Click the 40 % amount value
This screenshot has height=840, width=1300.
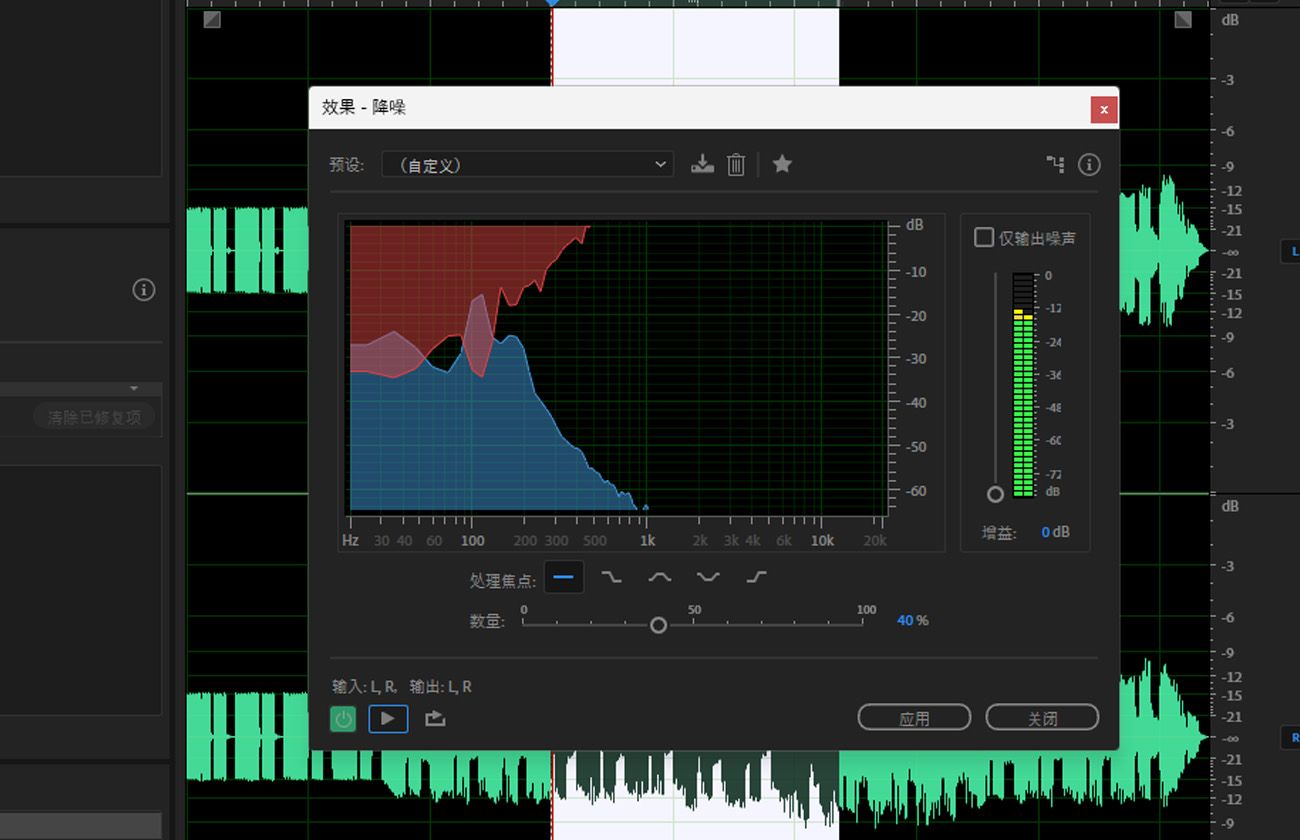(912, 620)
